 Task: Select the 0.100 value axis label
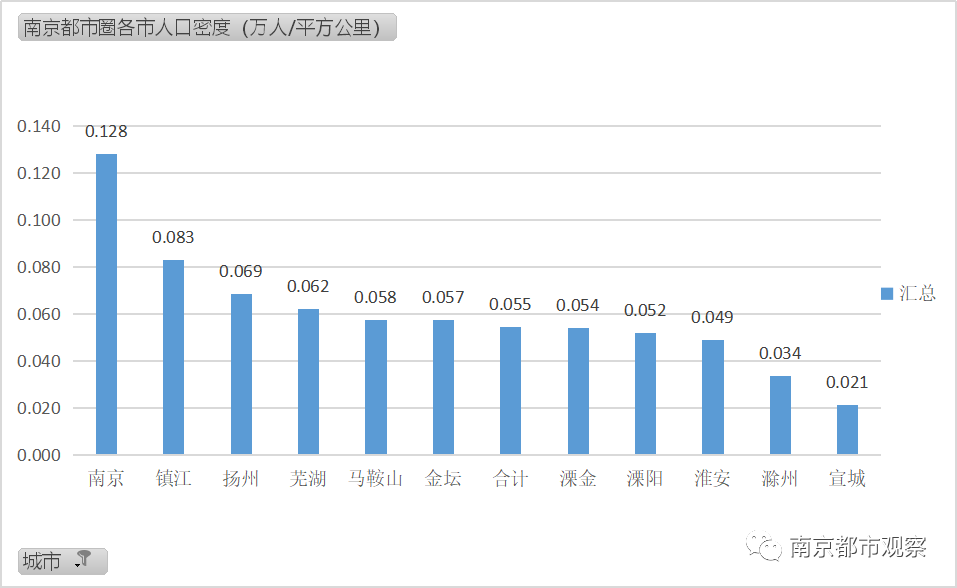point(38,220)
